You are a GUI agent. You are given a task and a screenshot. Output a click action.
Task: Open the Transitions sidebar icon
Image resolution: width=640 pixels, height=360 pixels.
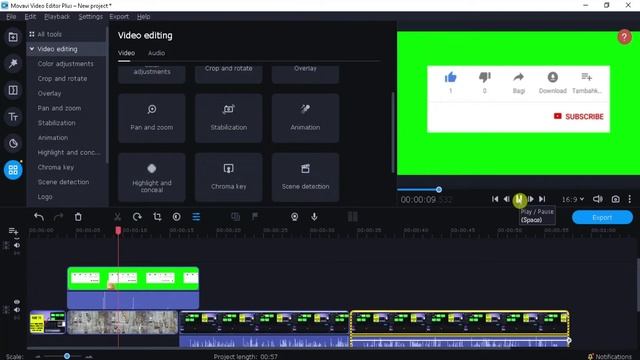tap(13, 90)
